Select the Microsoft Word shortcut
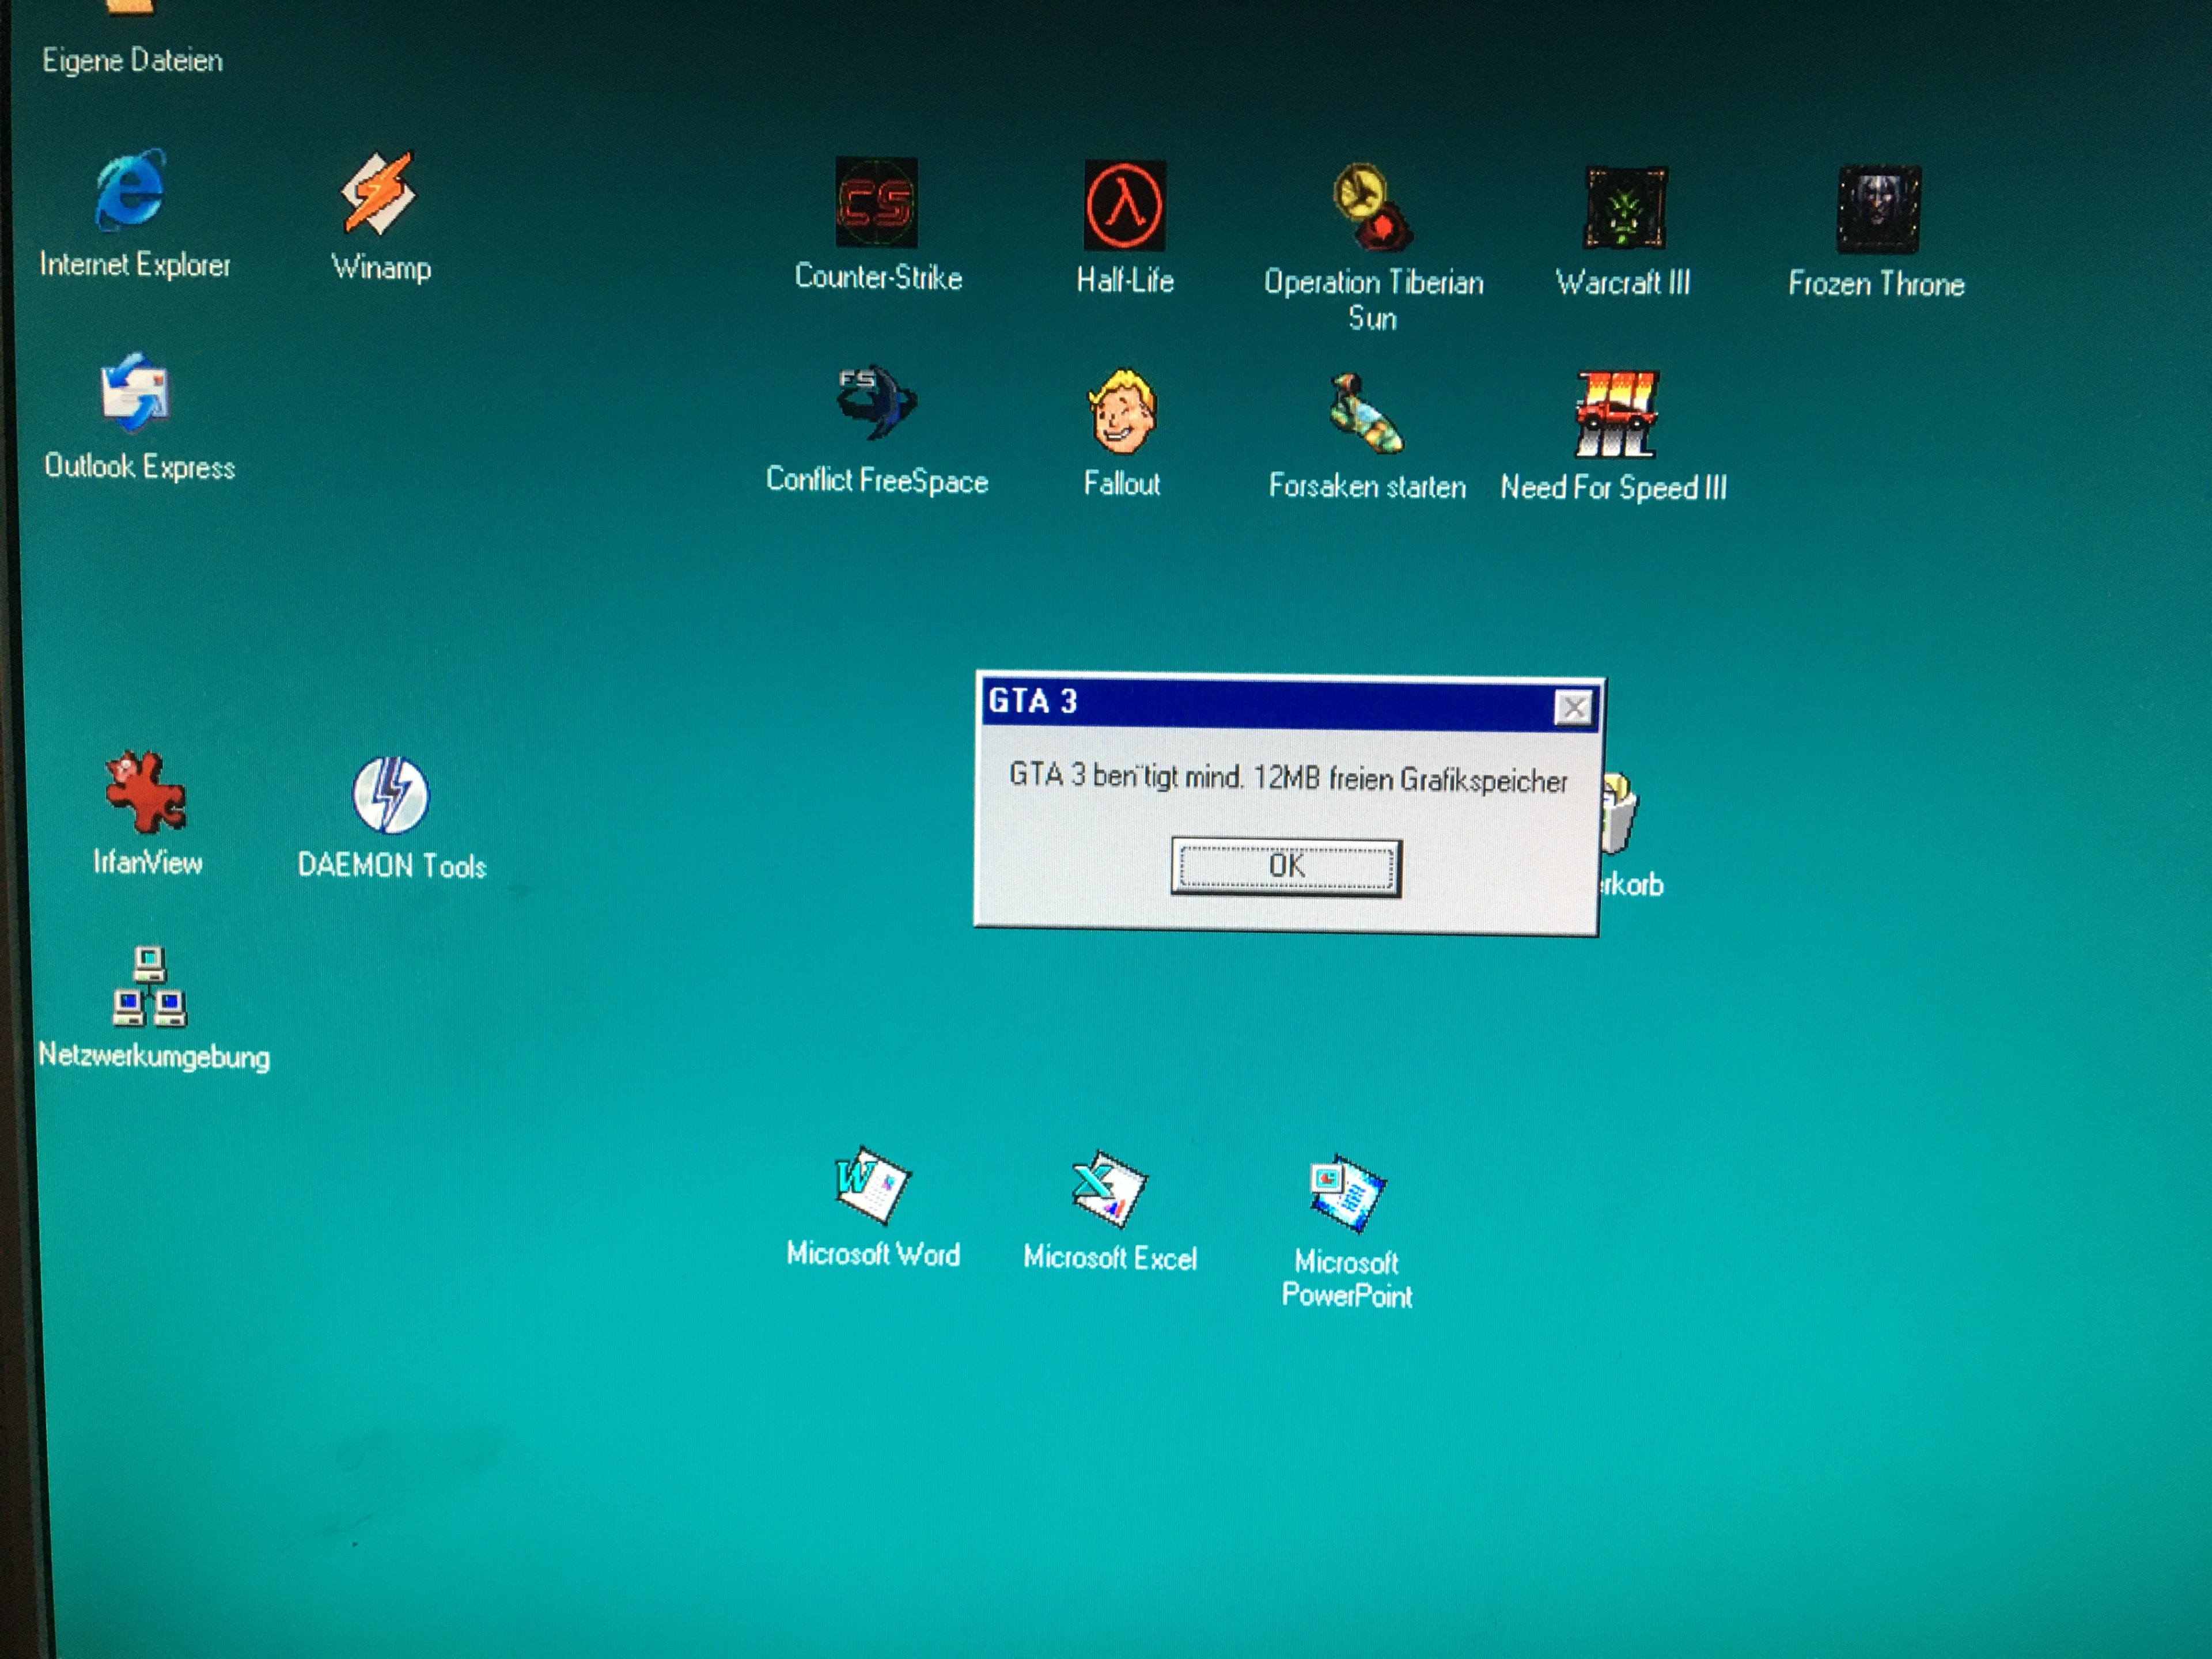Screen dimensions: 2212x1659 click(872, 1186)
